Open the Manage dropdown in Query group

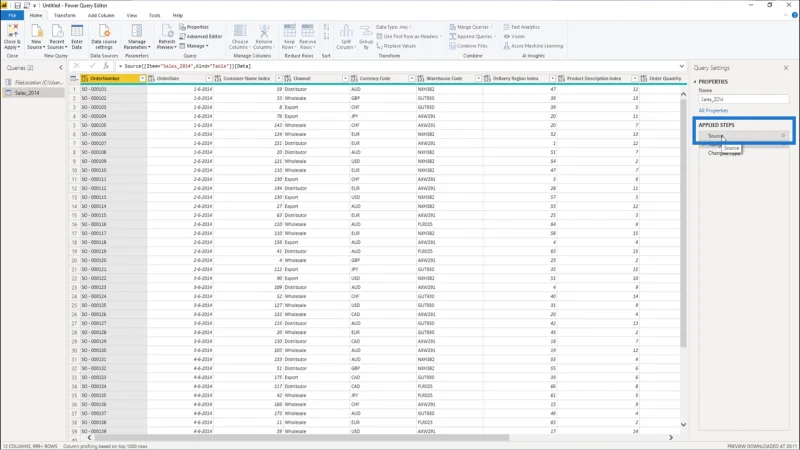click(194, 46)
